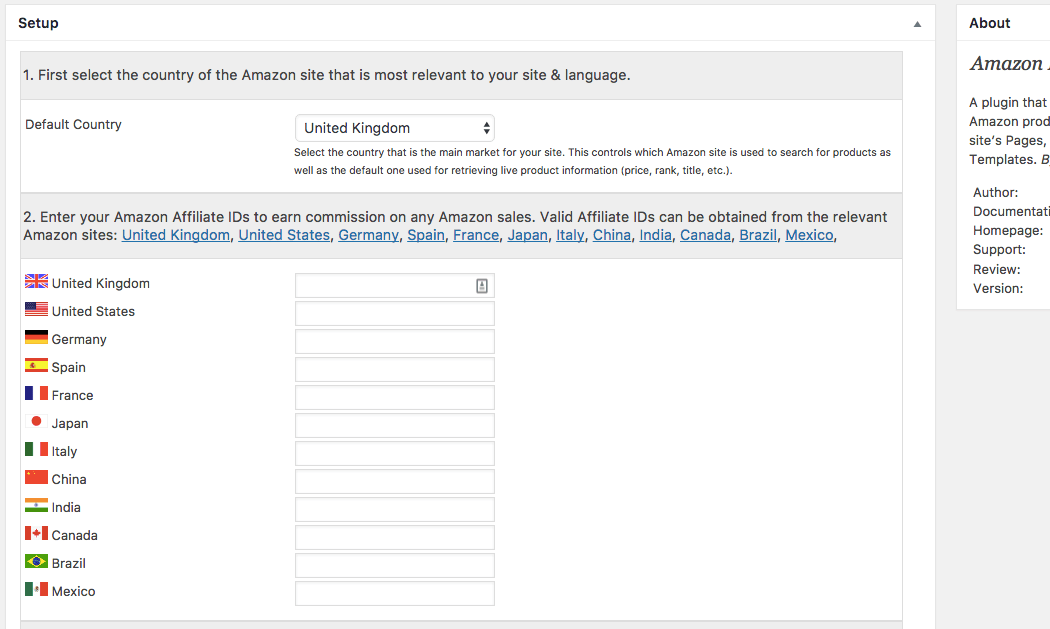Click the Mexico row label
Screen dimensions: 1050x629
point(74,591)
